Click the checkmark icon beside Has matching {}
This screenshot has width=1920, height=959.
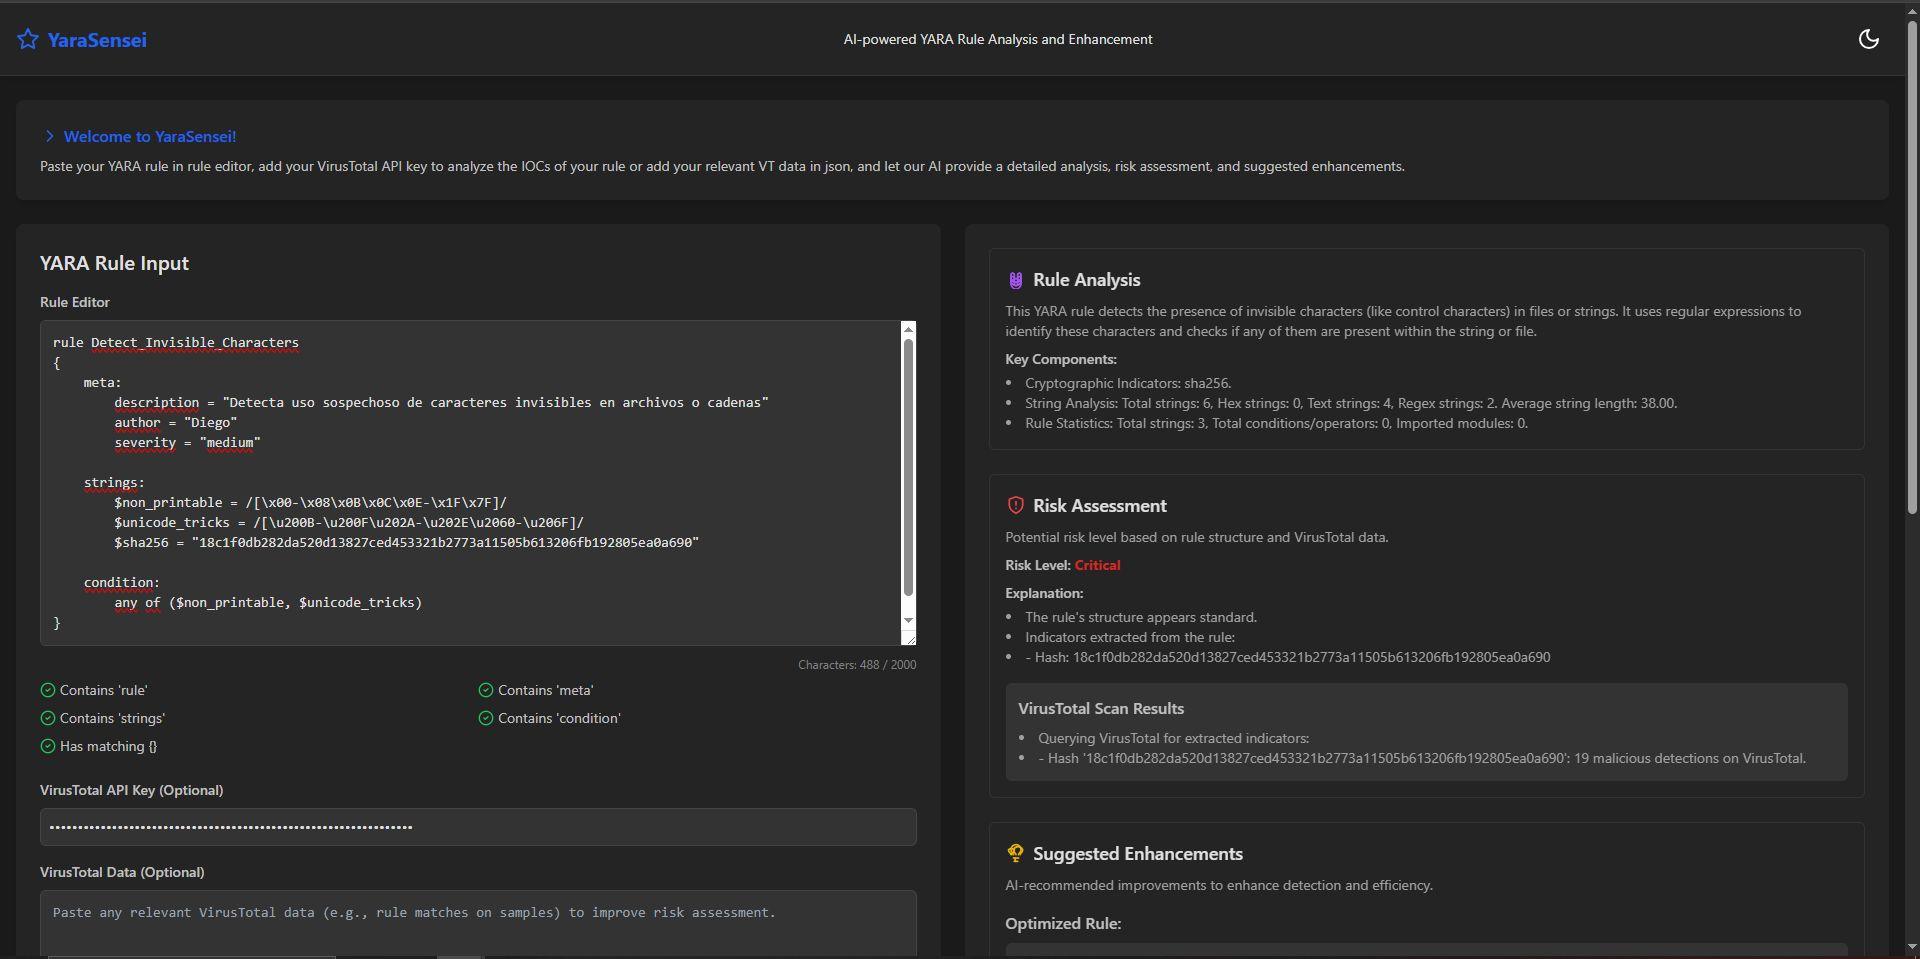click(x=48, y=746)
